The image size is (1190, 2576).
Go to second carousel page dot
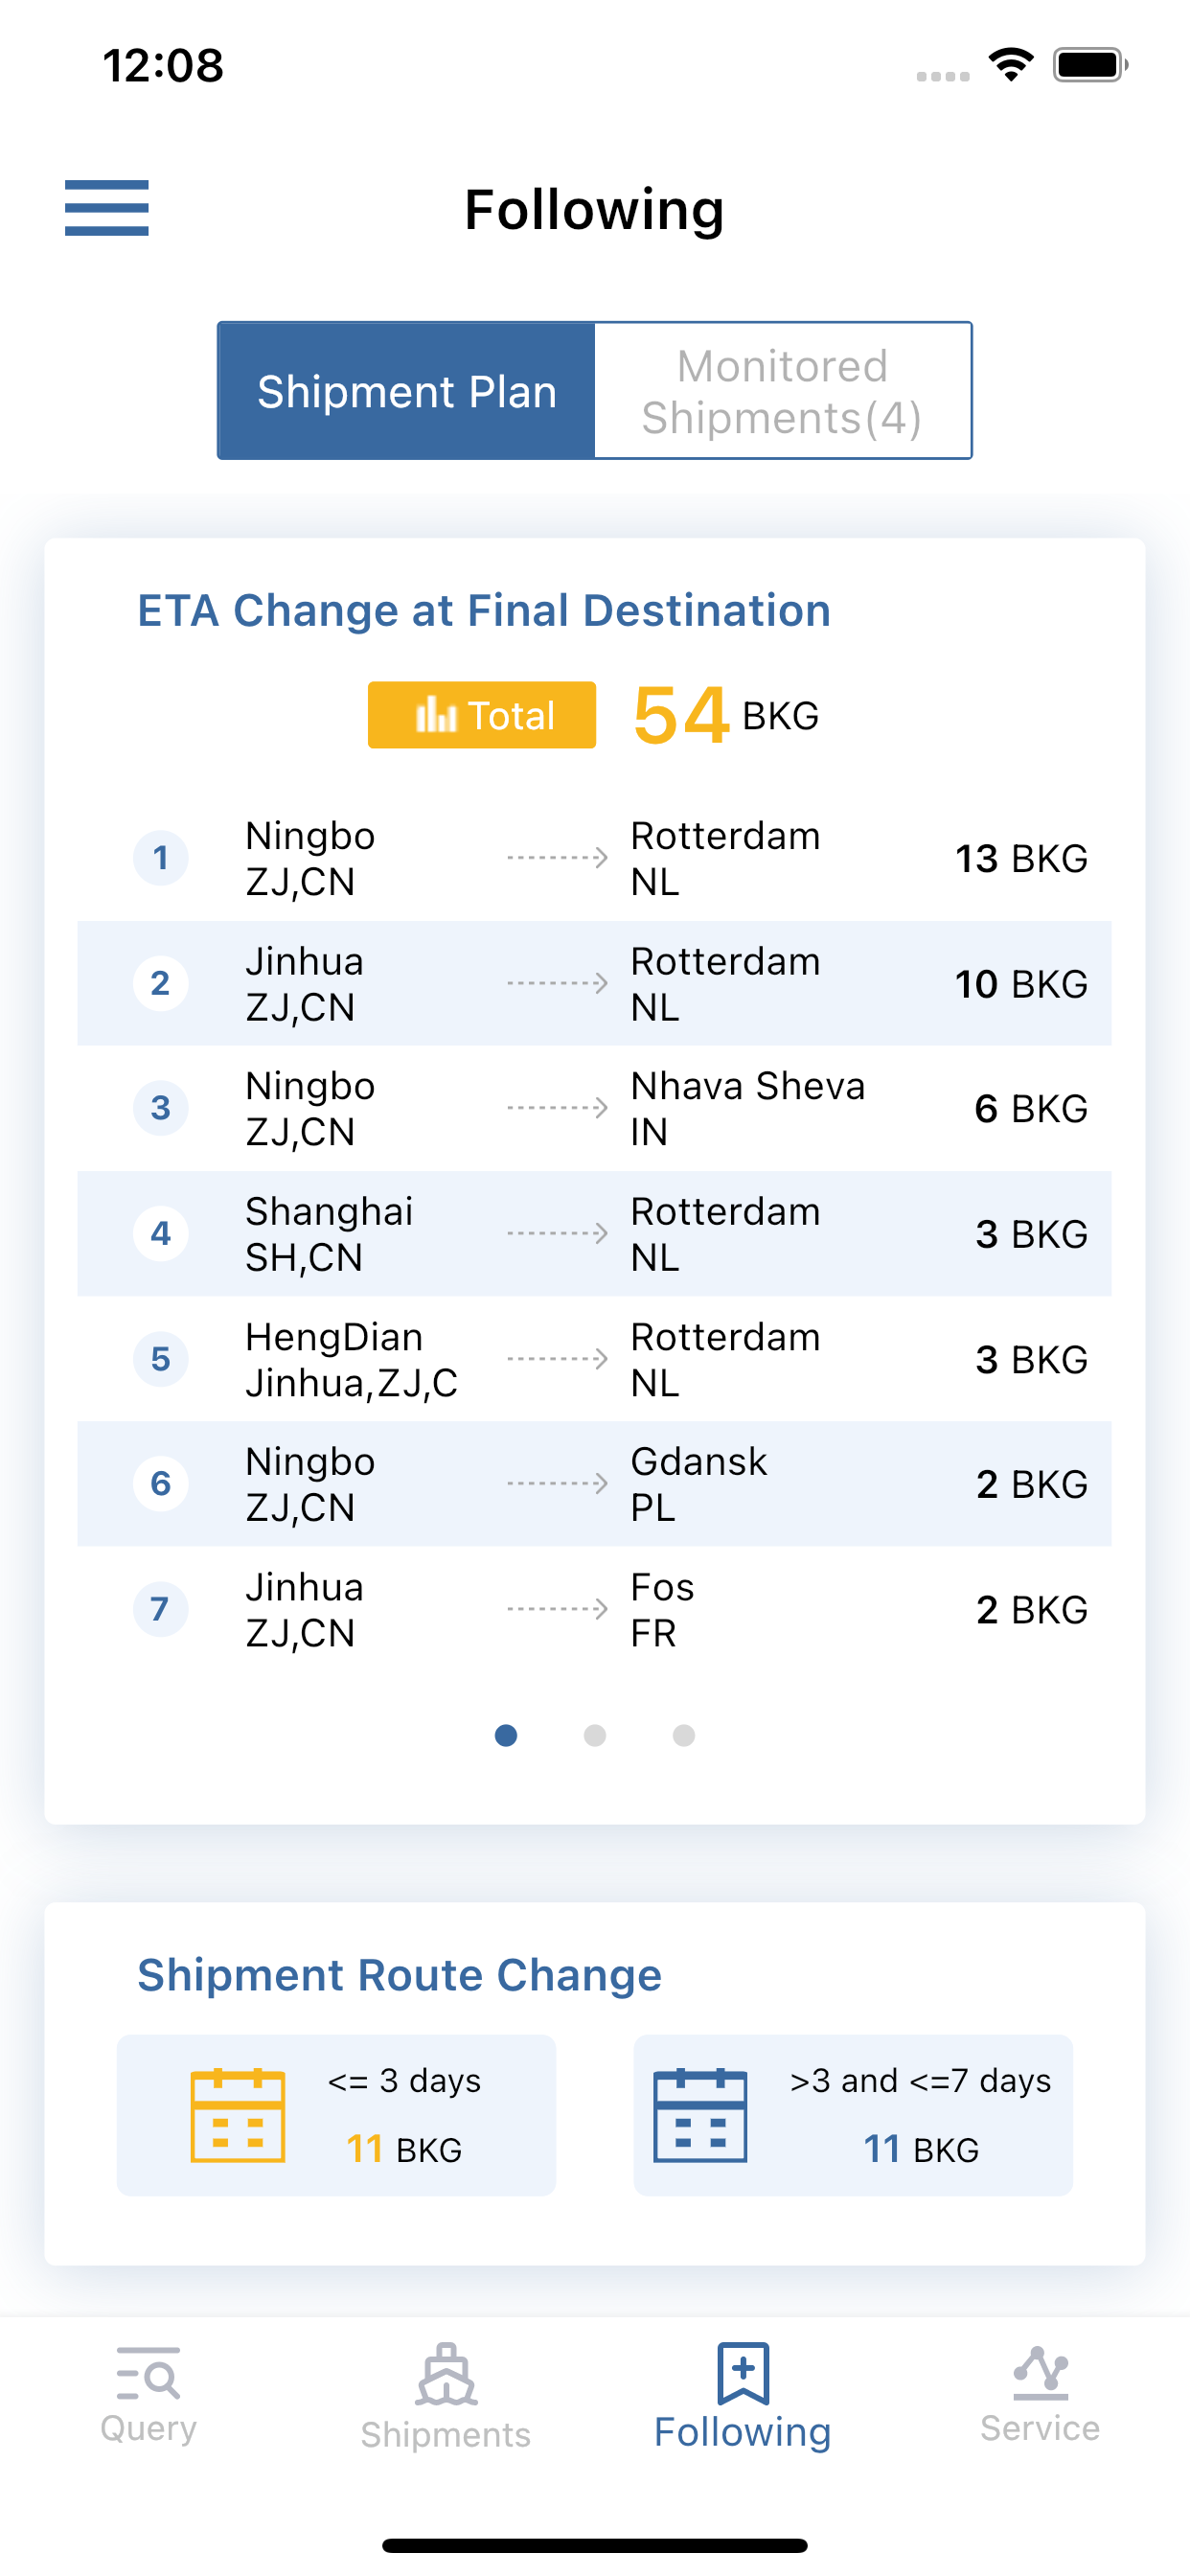(x=595, y=1735)
